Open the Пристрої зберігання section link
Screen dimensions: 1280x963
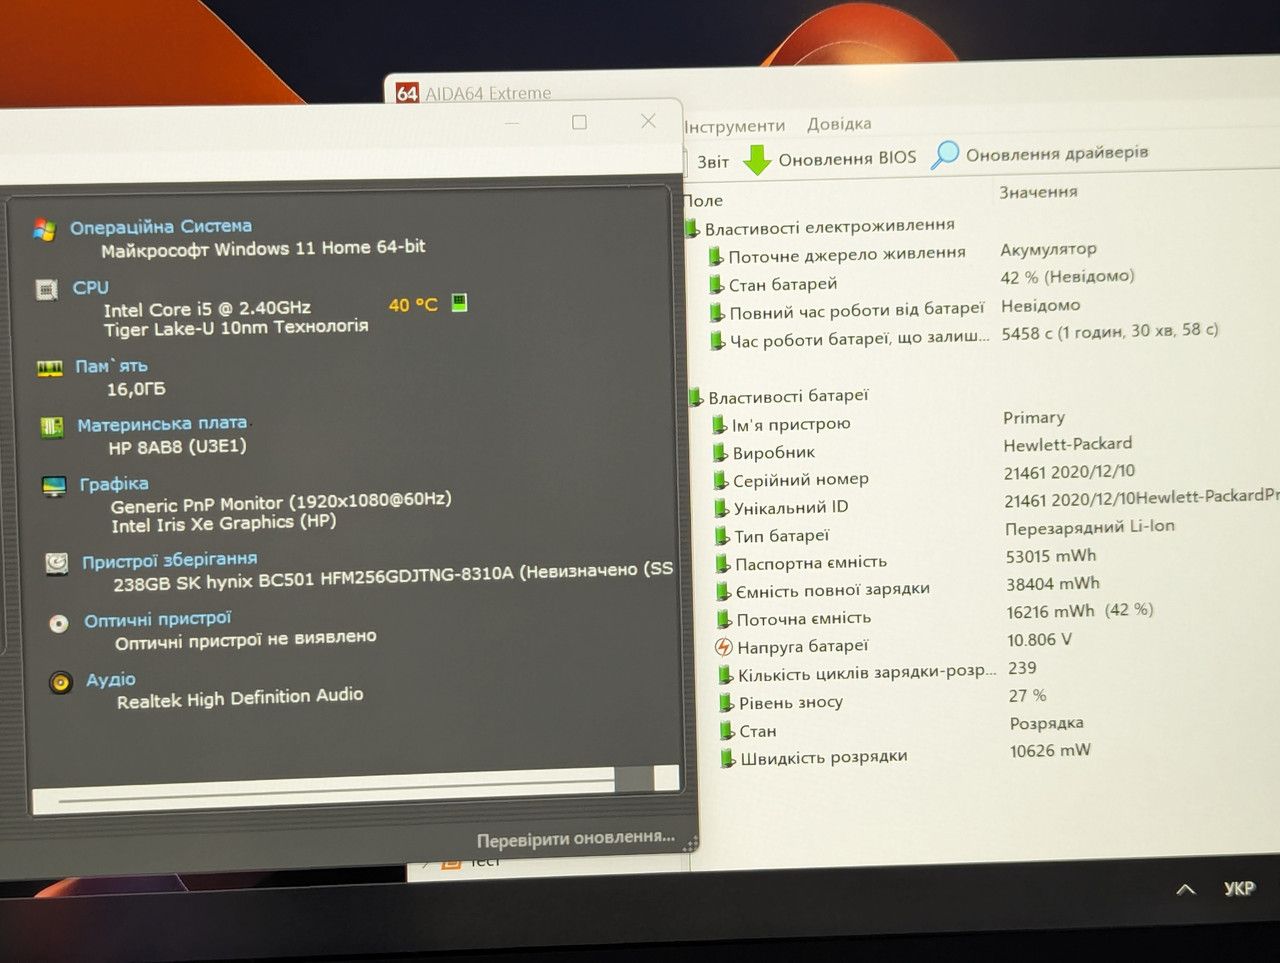(x=170, y=560)
